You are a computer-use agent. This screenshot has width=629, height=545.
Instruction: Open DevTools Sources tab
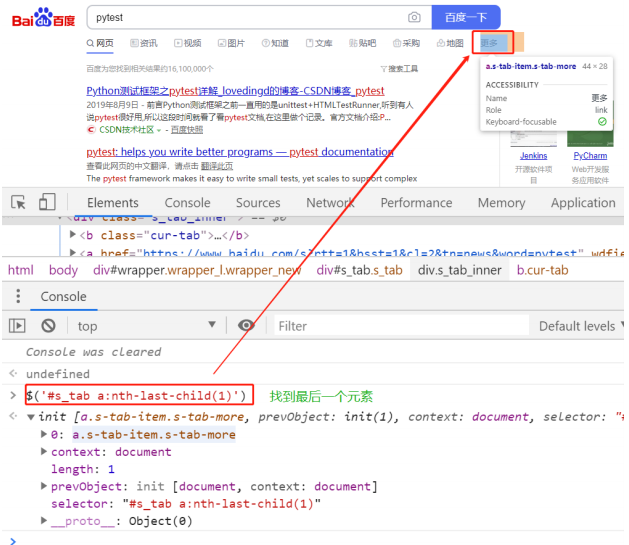click(258, 203)
